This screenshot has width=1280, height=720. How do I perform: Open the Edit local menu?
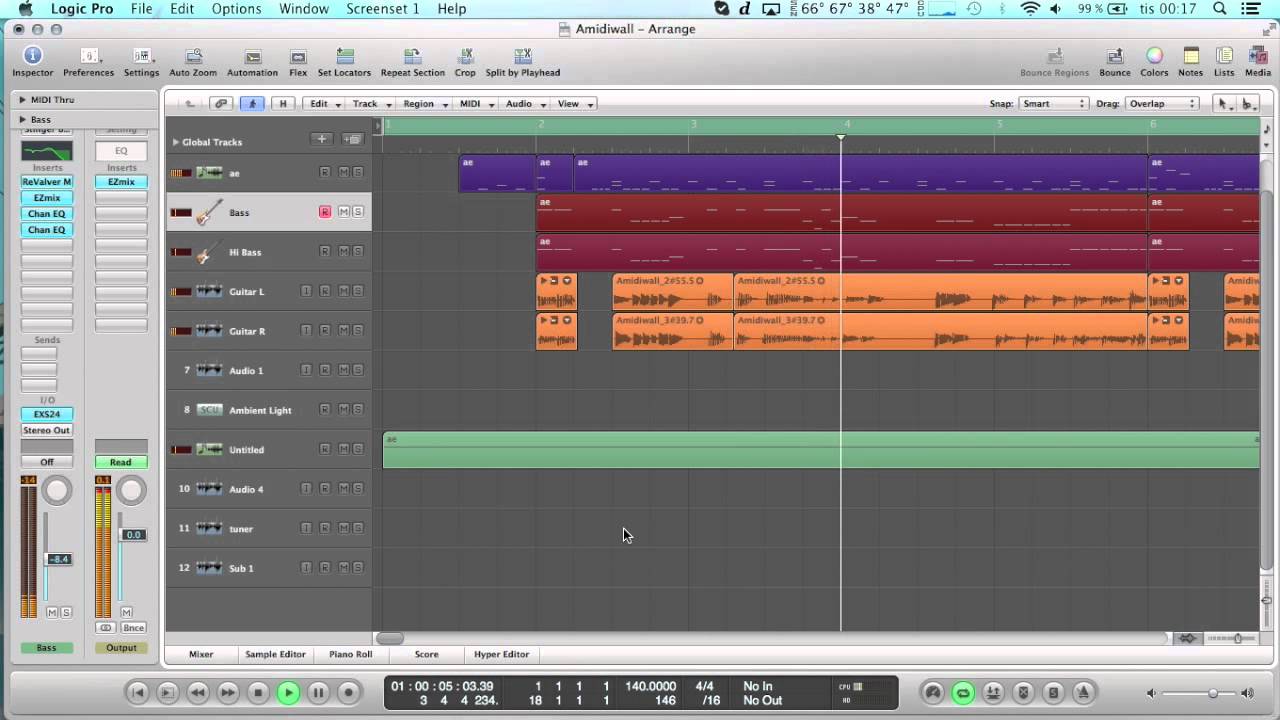325,103
